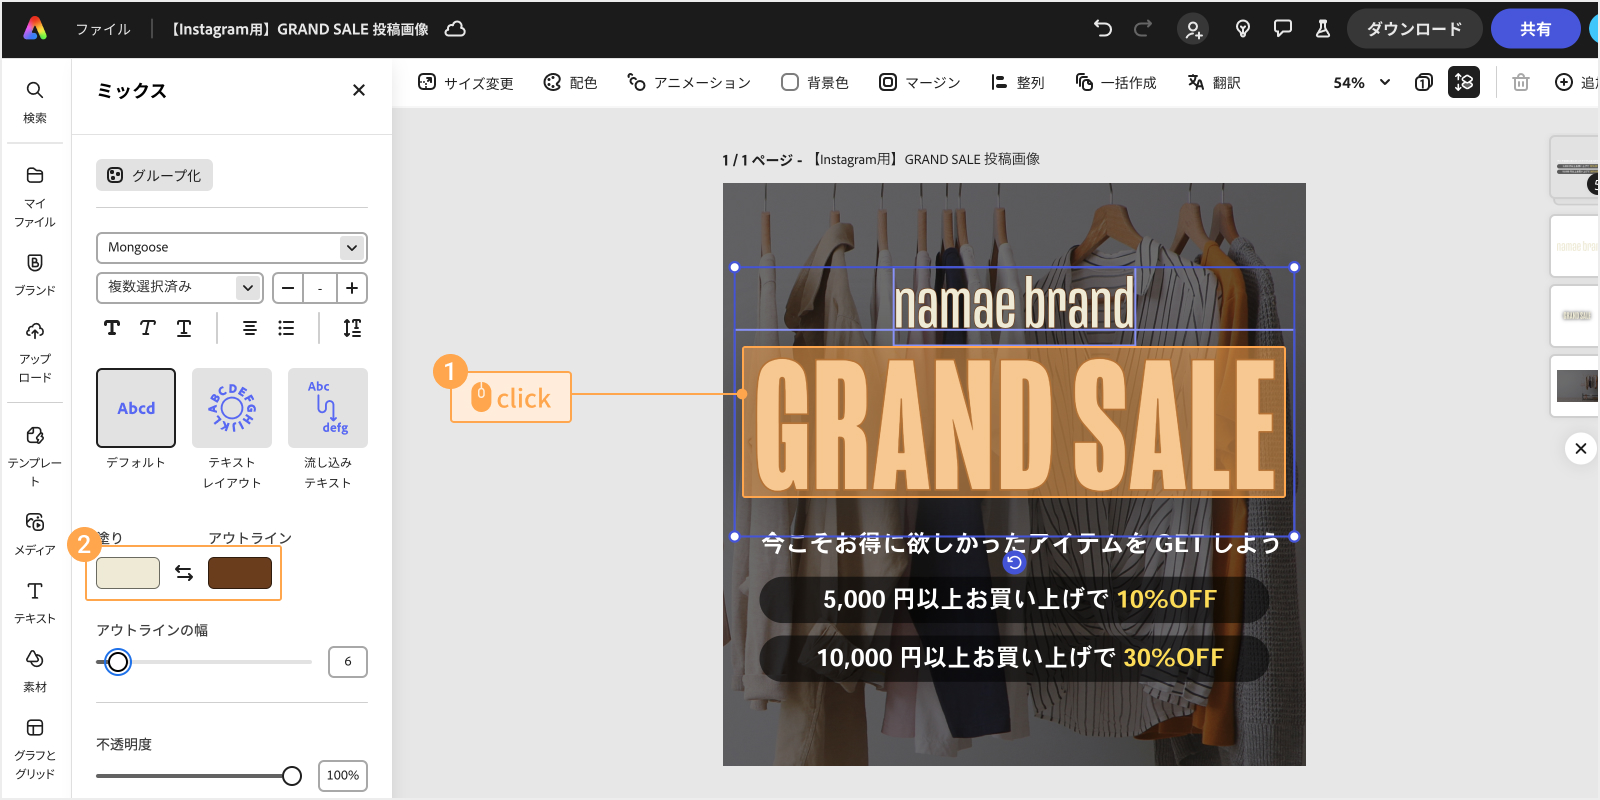Toggle the layer panel icon
Image resolution: width=1600 pixels, height=800 pixels.
(1464, 82)
